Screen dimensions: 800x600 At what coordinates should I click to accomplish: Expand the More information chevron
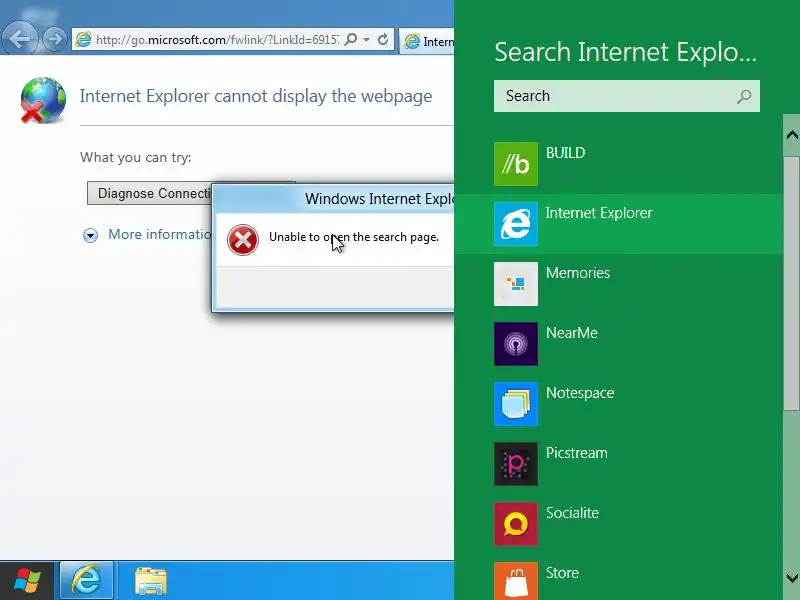[90, 235]
